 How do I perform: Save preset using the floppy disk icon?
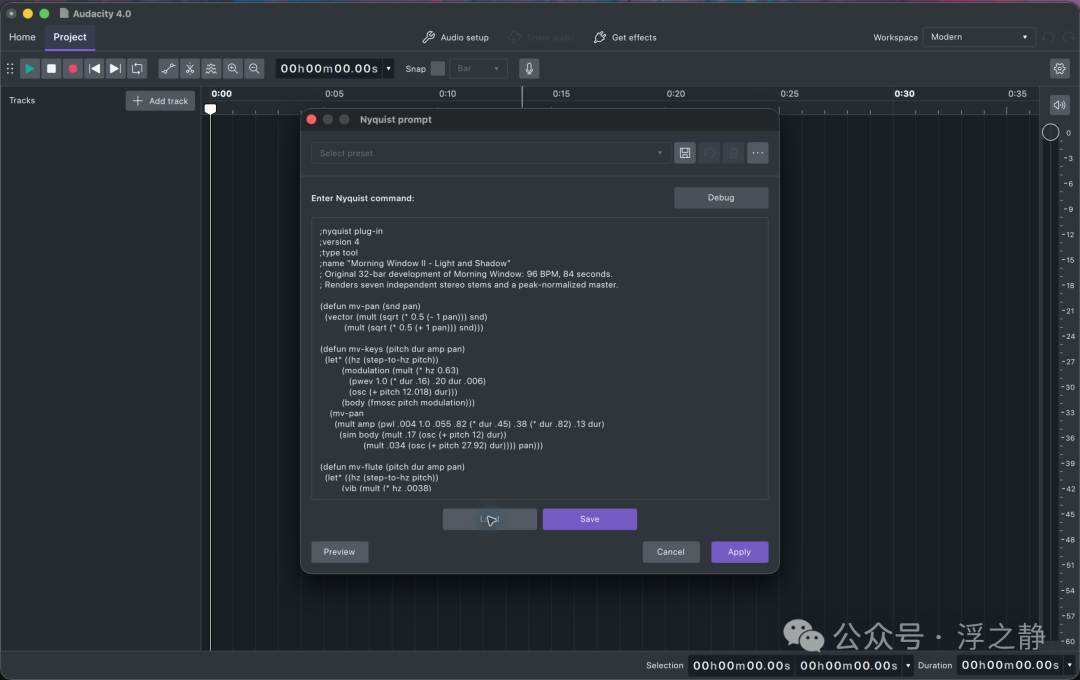click(685, 153)
